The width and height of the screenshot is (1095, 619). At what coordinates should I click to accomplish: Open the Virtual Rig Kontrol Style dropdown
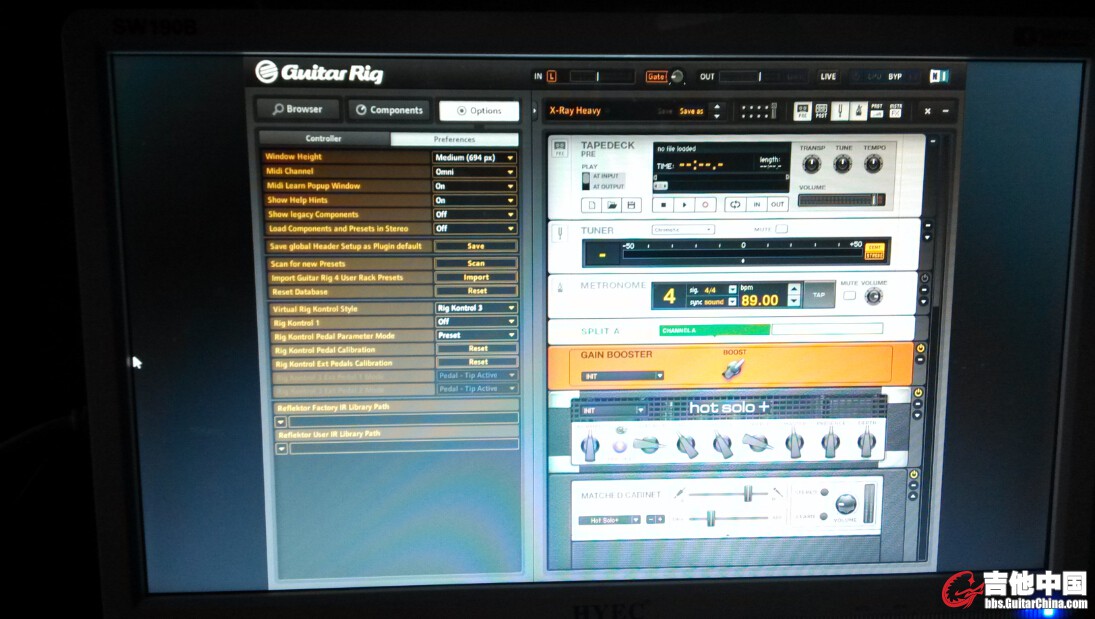[x=476, y=307]
